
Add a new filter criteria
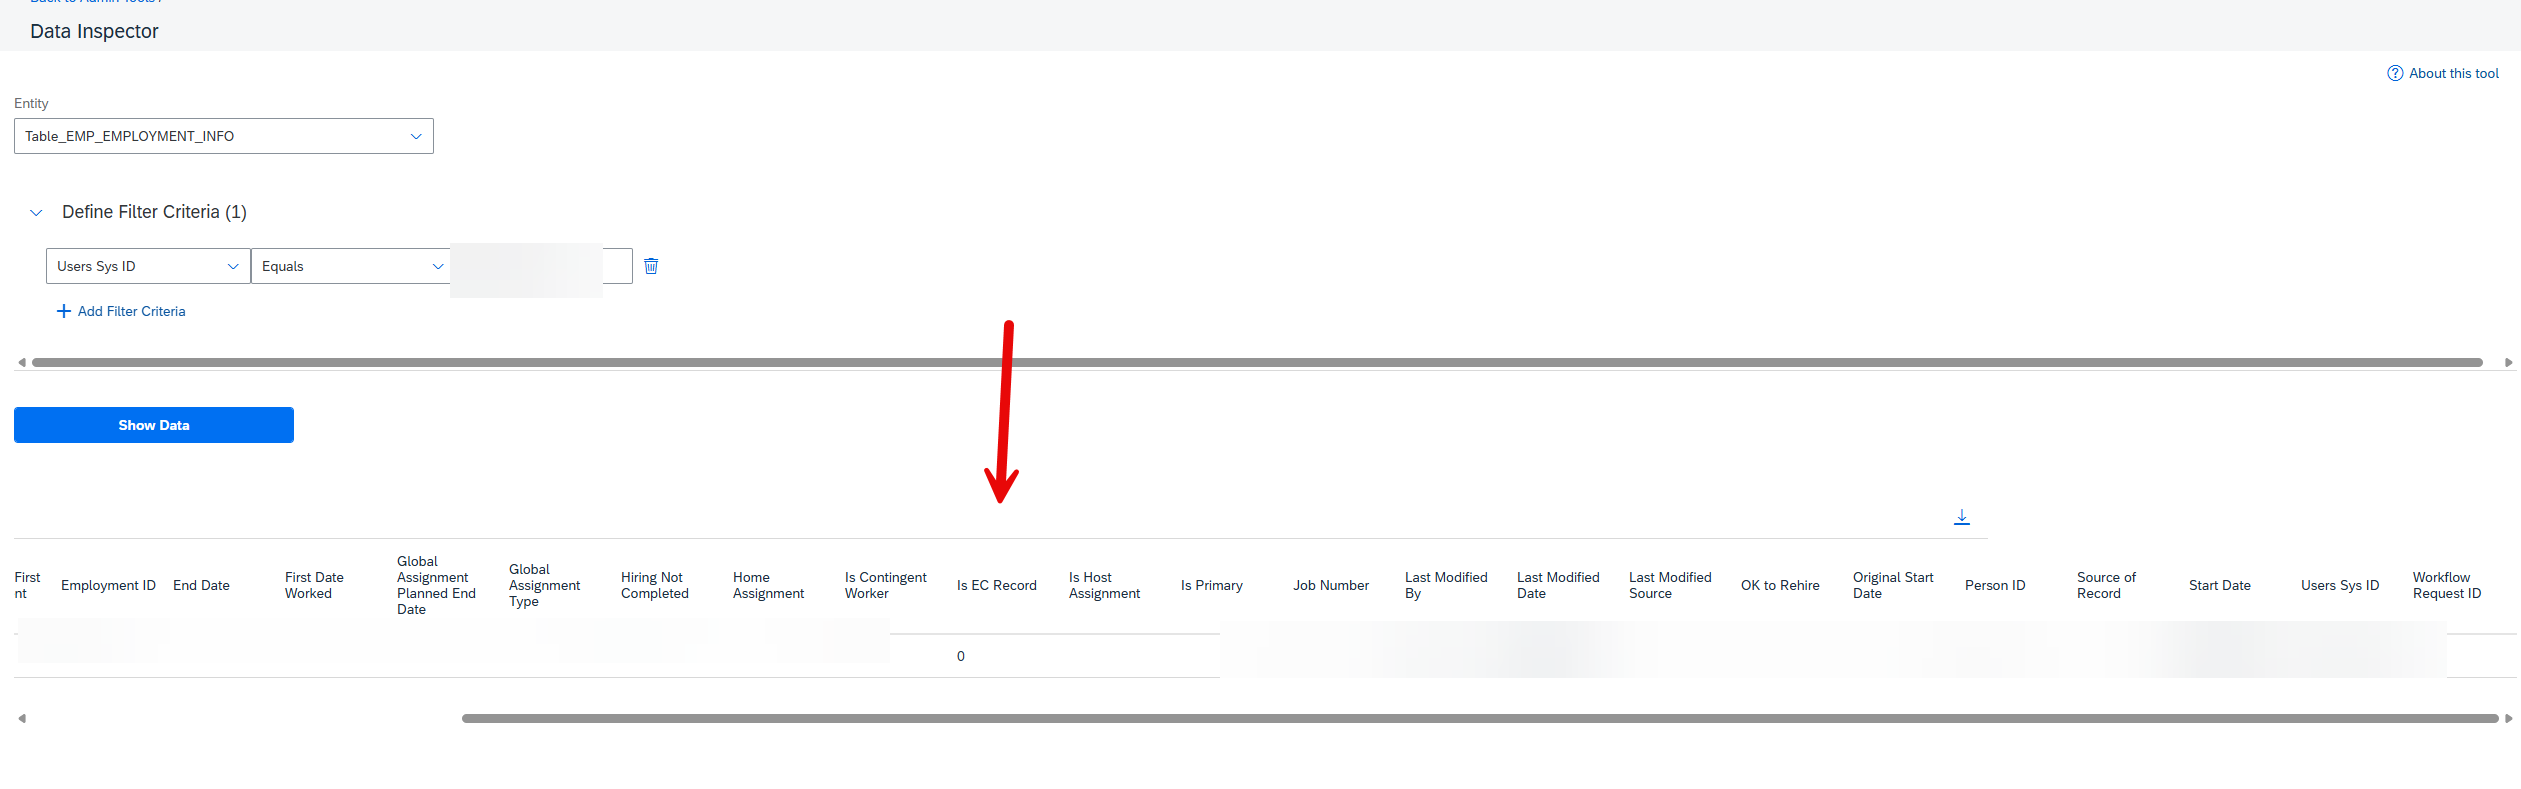pyautogui.click(x=121, y=311)
